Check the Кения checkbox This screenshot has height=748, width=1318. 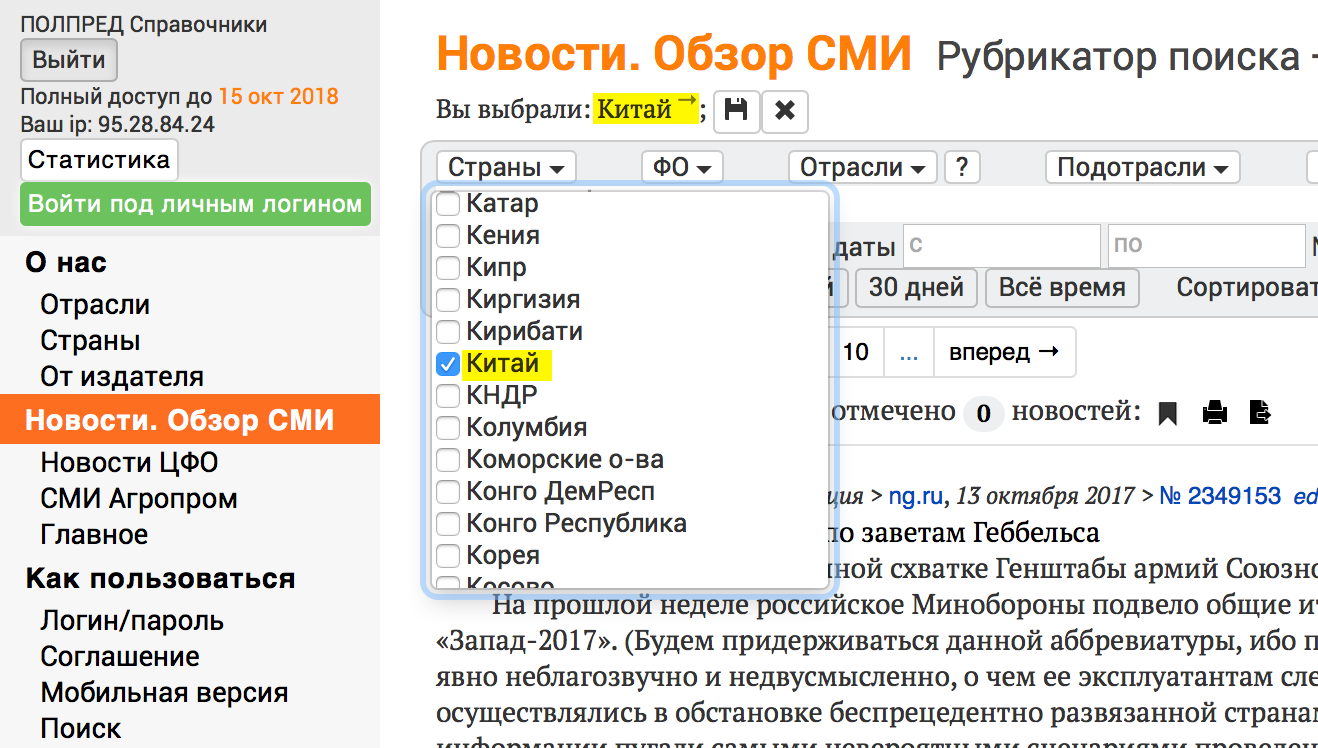click(x=448, y=236)
